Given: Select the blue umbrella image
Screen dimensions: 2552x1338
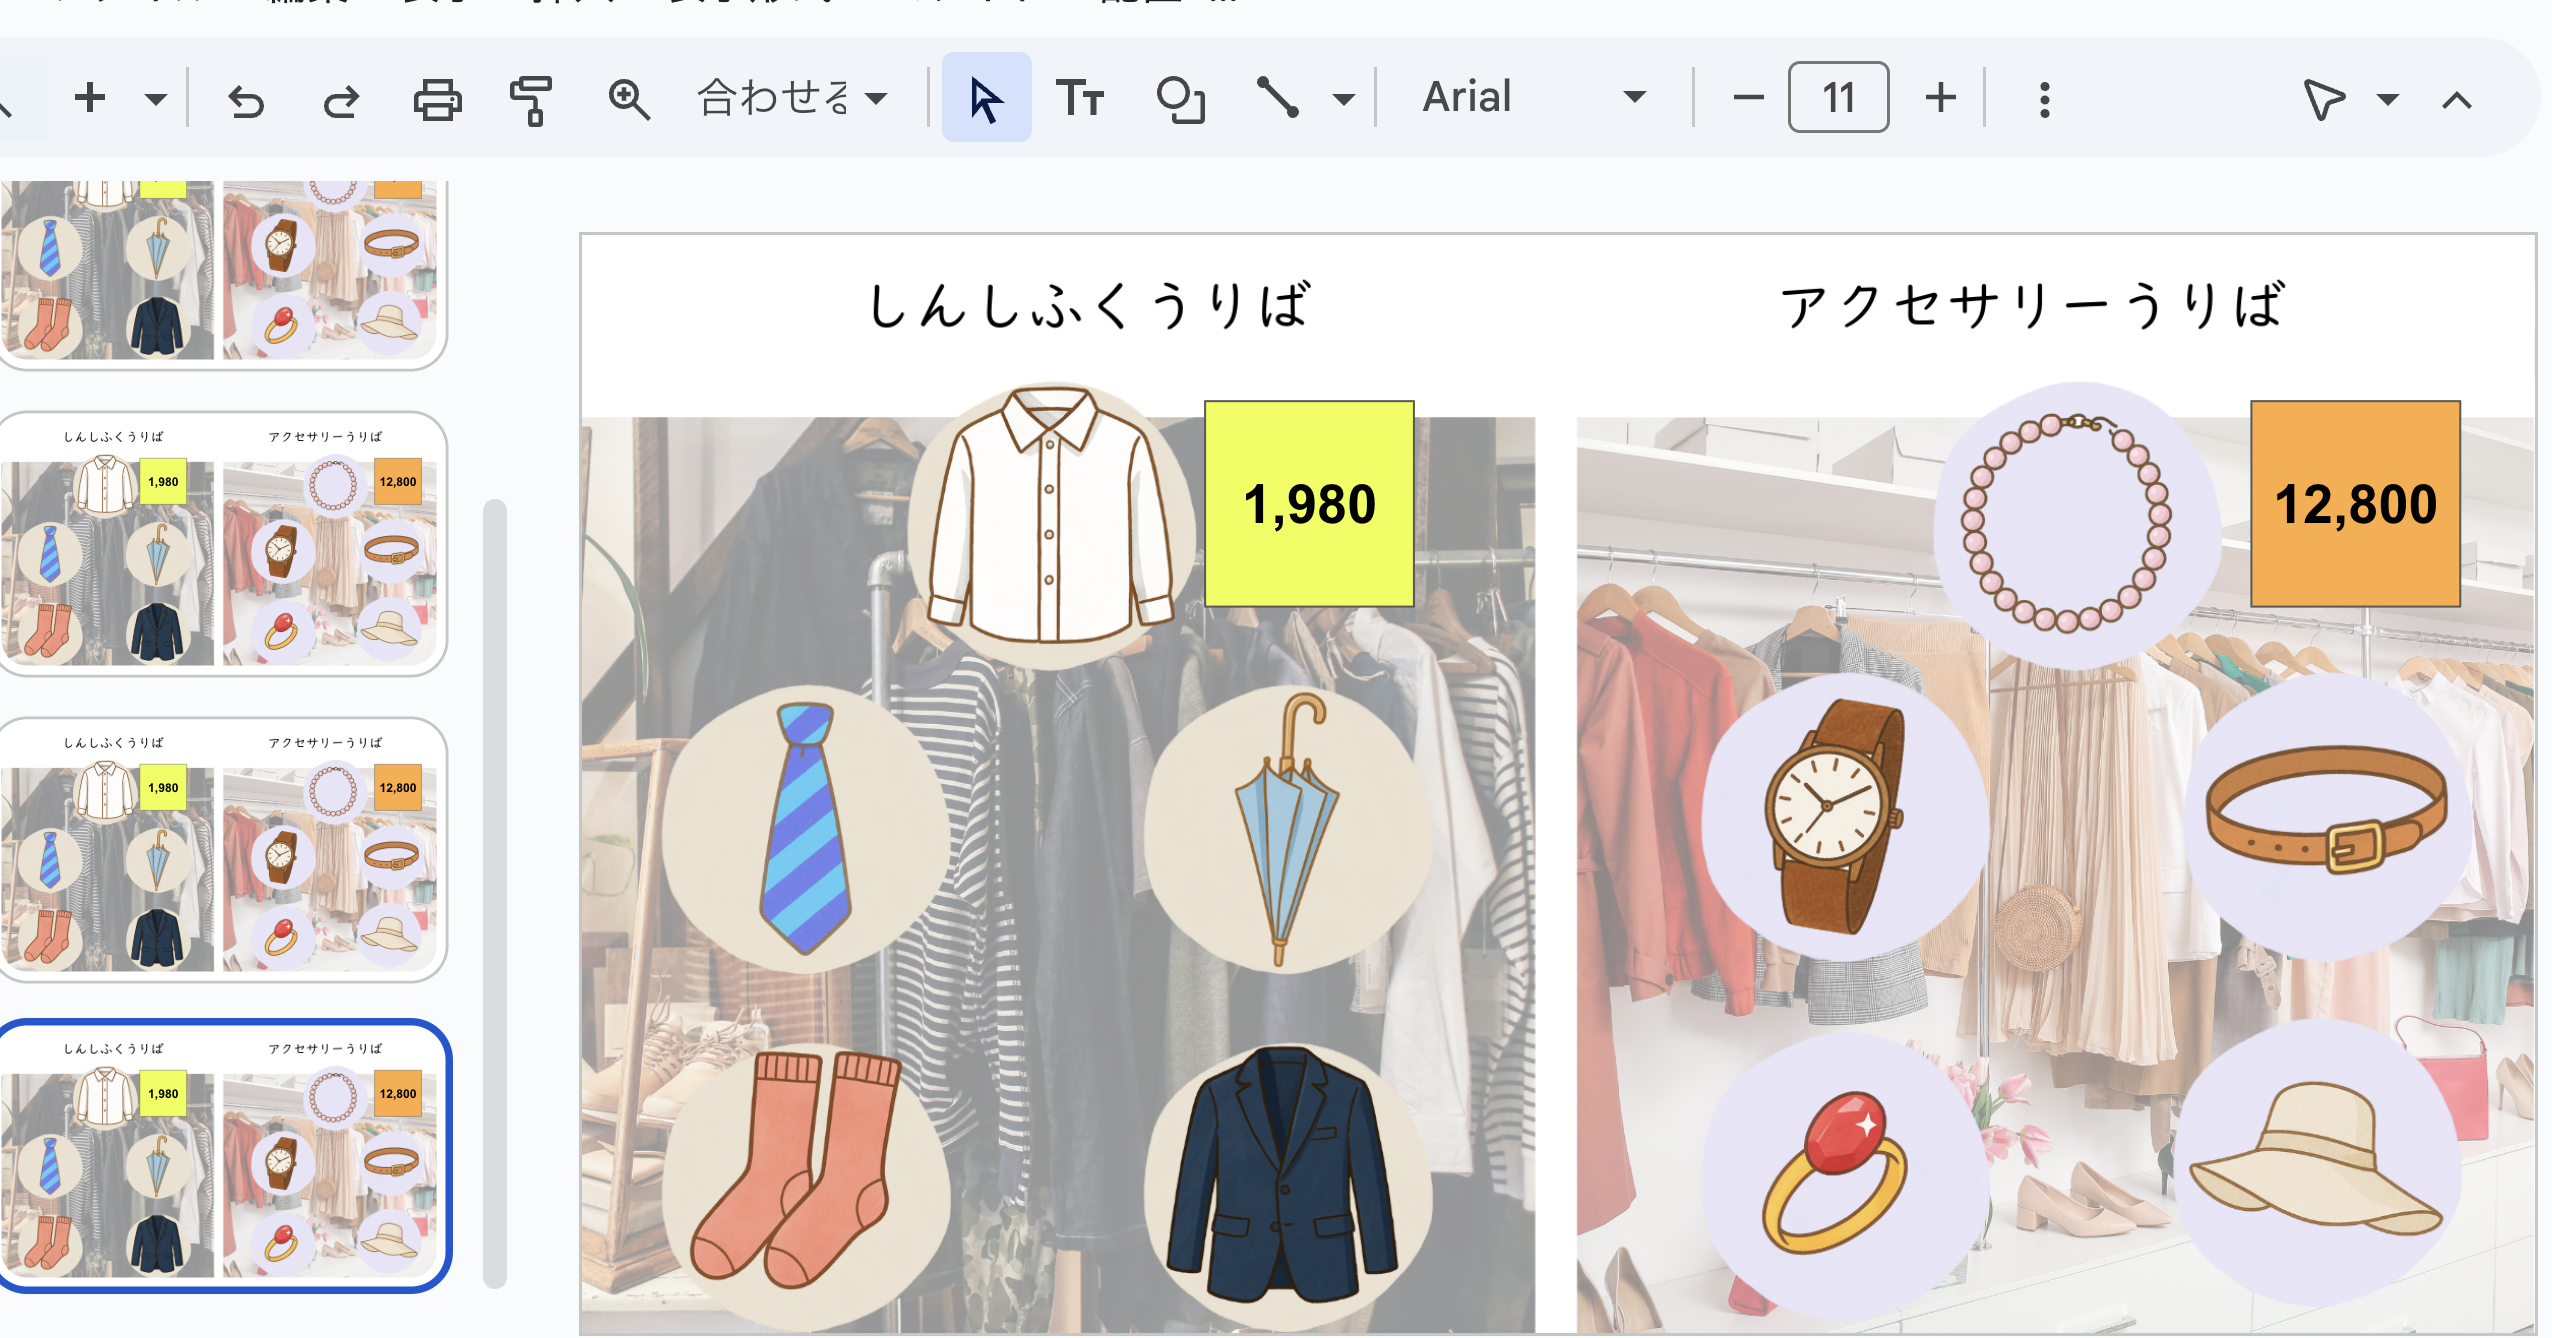Looking at the screenshot, I should point(1288,828).
